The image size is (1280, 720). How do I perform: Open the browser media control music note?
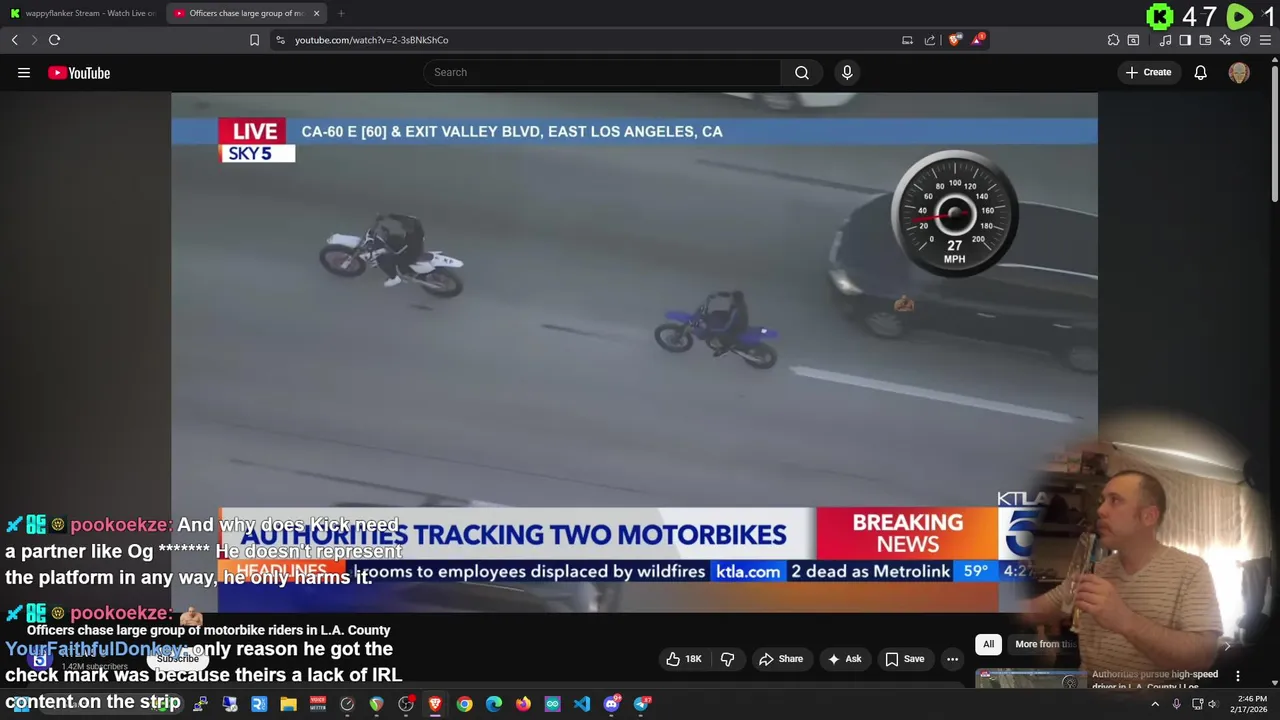(x=1165, y=40)
